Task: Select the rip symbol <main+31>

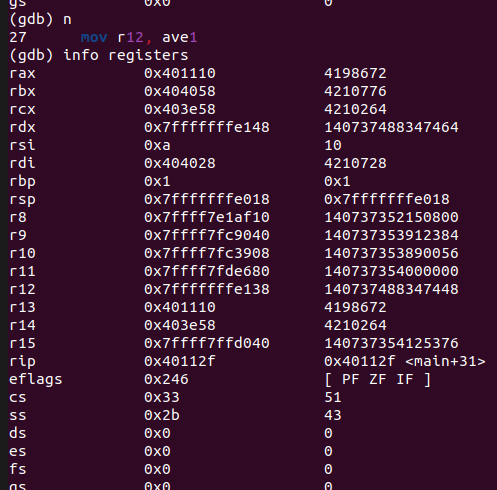Action: (445, 361)
